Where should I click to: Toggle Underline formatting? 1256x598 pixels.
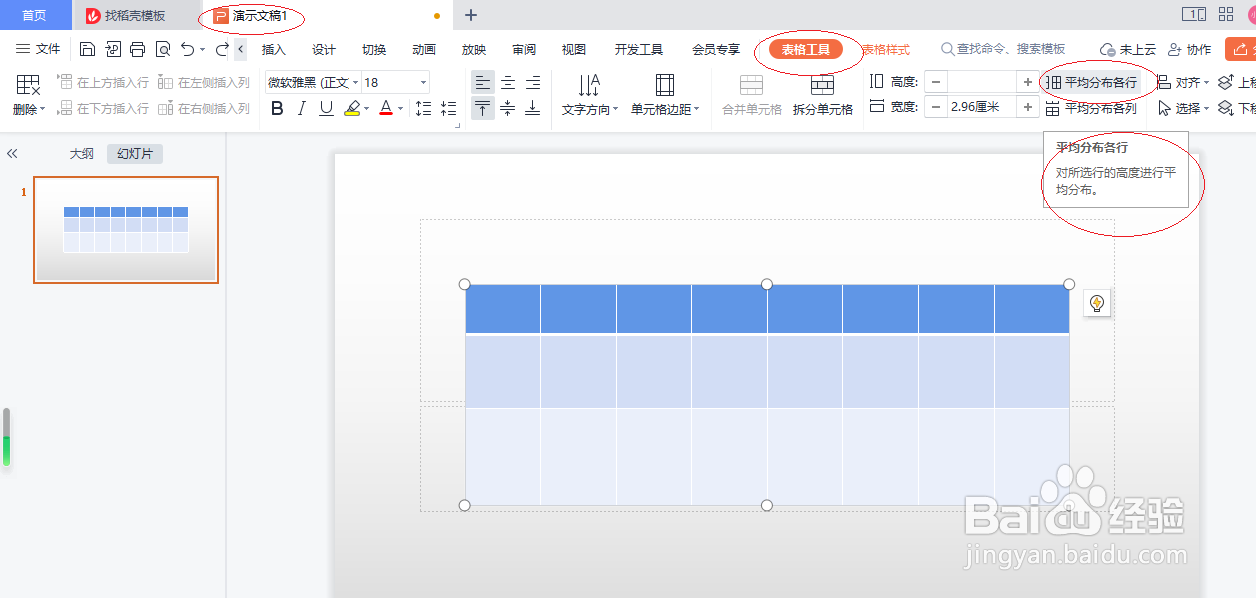(x=326, y=108)
